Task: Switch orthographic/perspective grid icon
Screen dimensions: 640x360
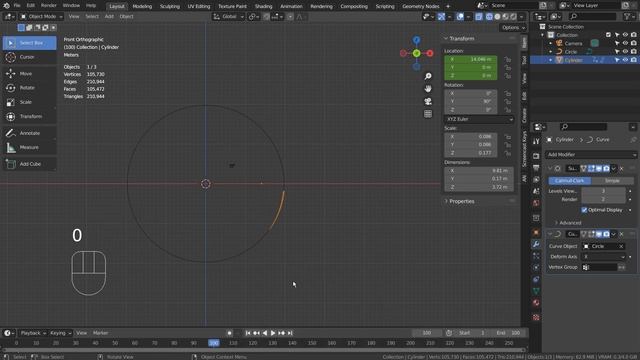Action: tap(428, 114)
